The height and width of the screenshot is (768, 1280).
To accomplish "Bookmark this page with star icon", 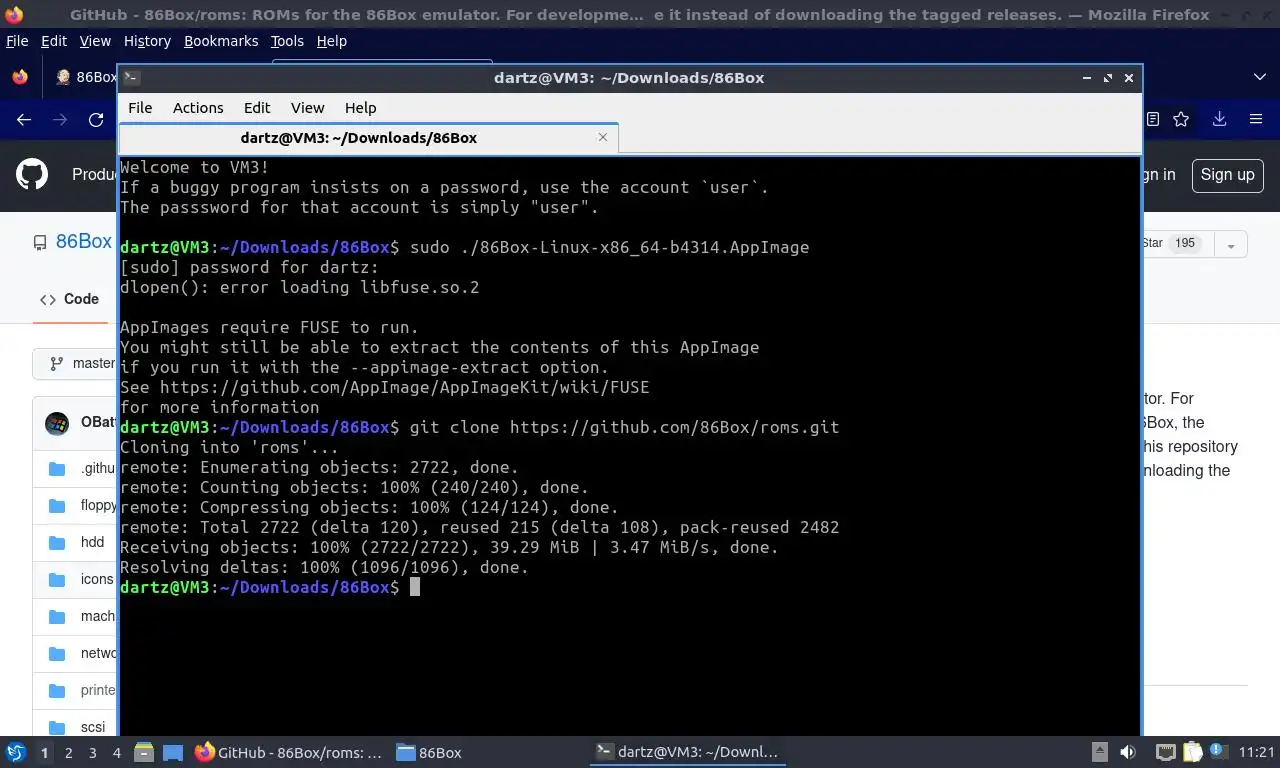I will point(1181,119).
